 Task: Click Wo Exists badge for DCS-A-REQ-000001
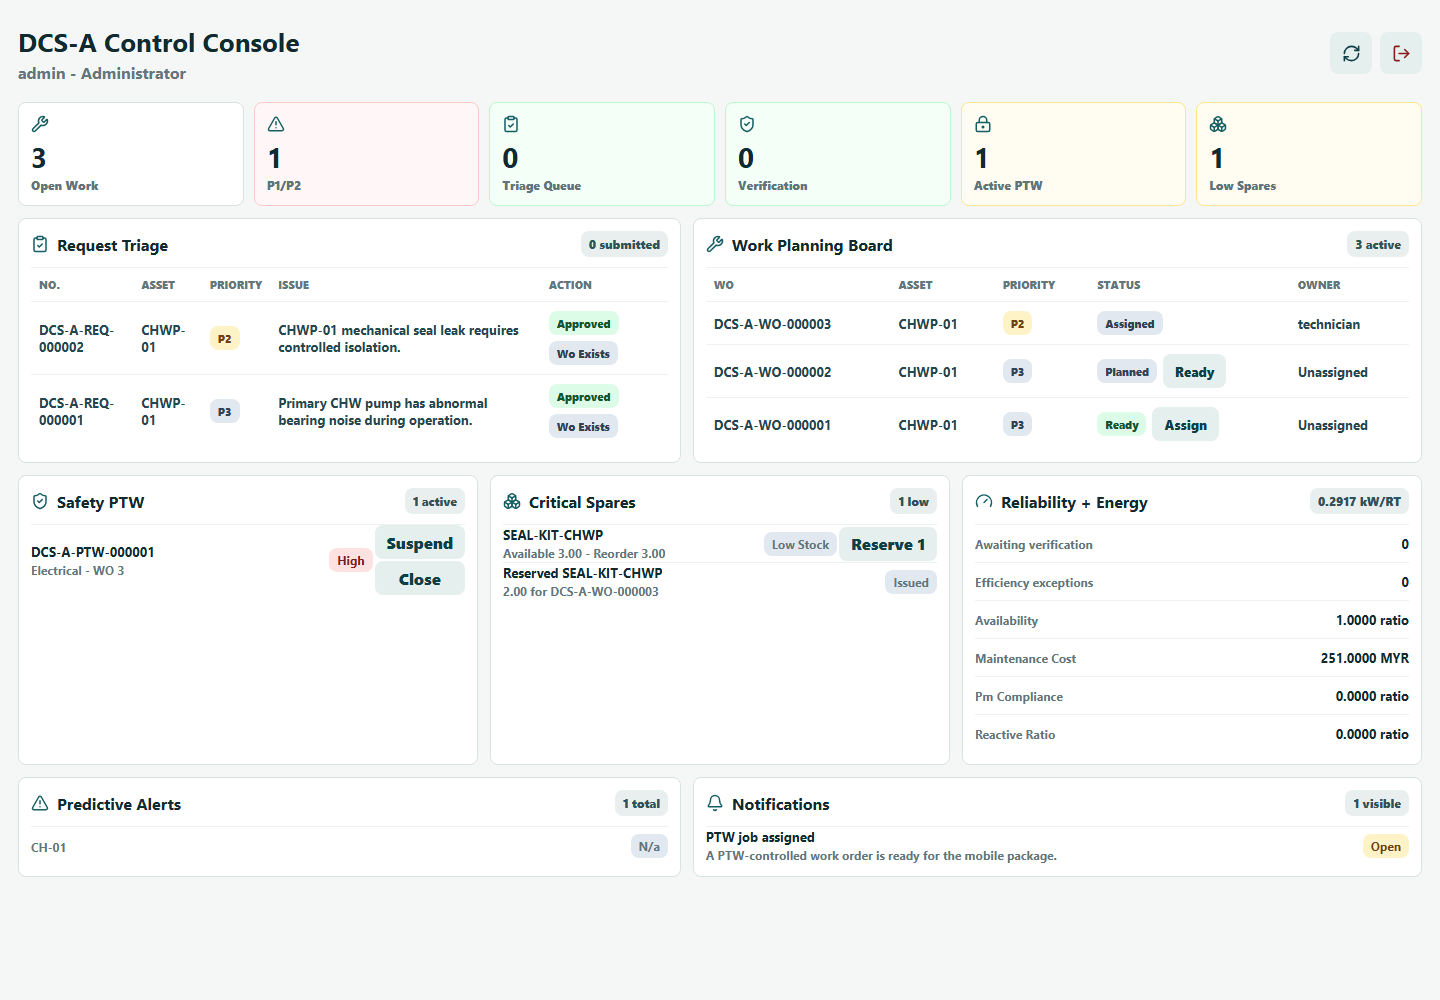[583, 427]
